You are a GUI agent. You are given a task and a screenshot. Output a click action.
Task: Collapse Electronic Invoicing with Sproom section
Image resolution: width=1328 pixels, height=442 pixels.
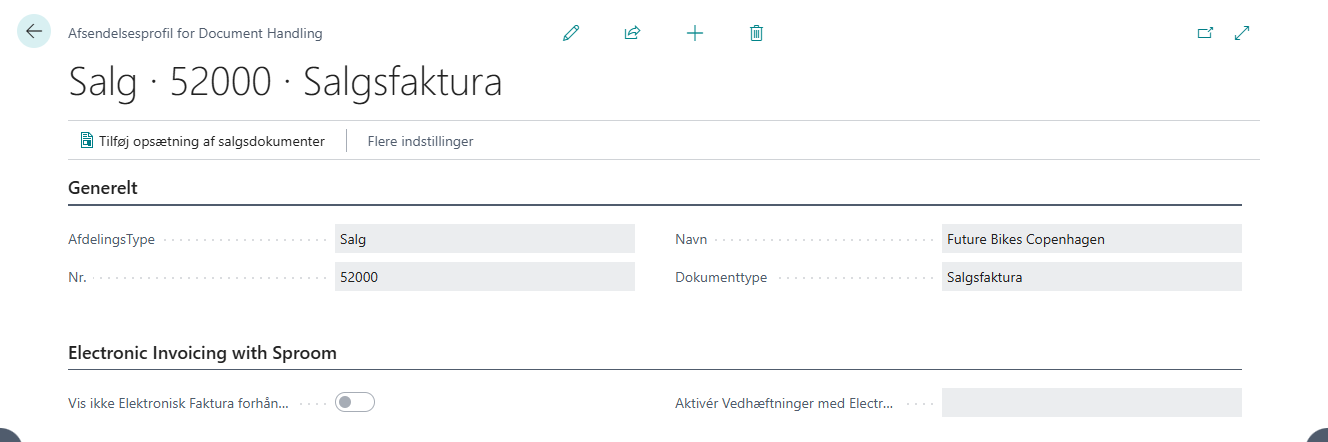click(x=202, y=353)
